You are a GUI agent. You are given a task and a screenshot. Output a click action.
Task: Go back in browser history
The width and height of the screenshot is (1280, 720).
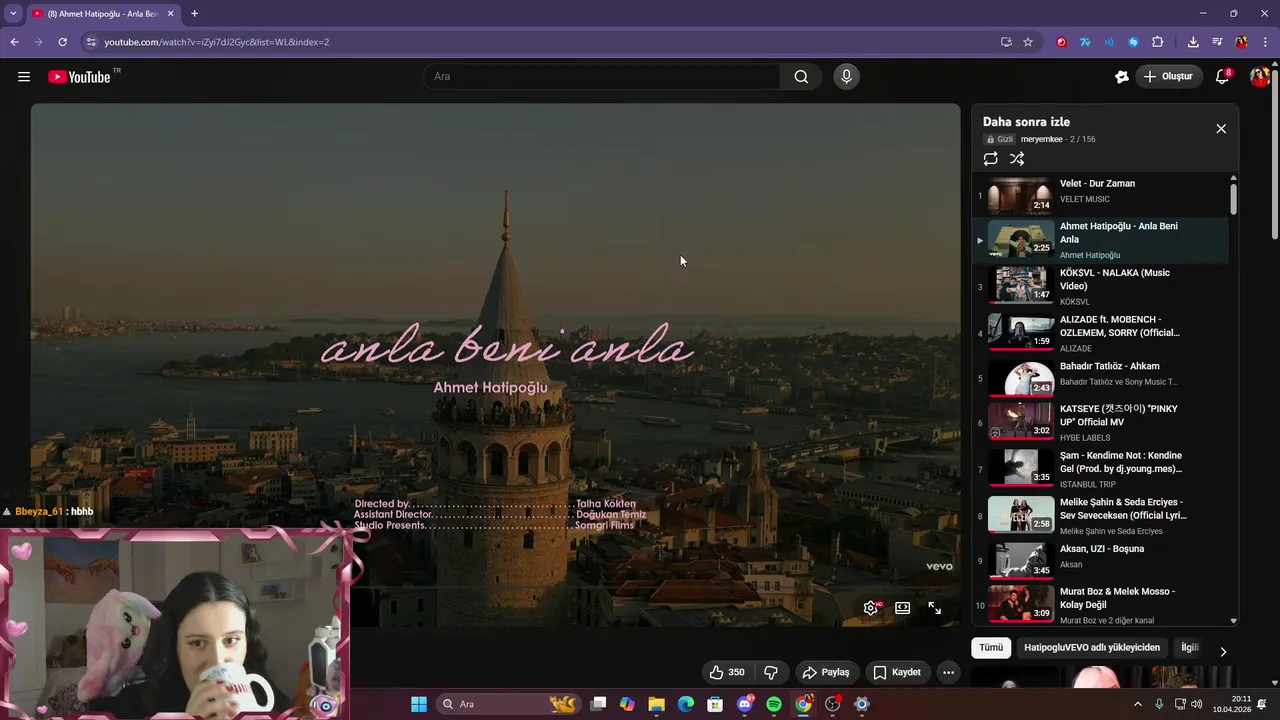tap(14, 42)
